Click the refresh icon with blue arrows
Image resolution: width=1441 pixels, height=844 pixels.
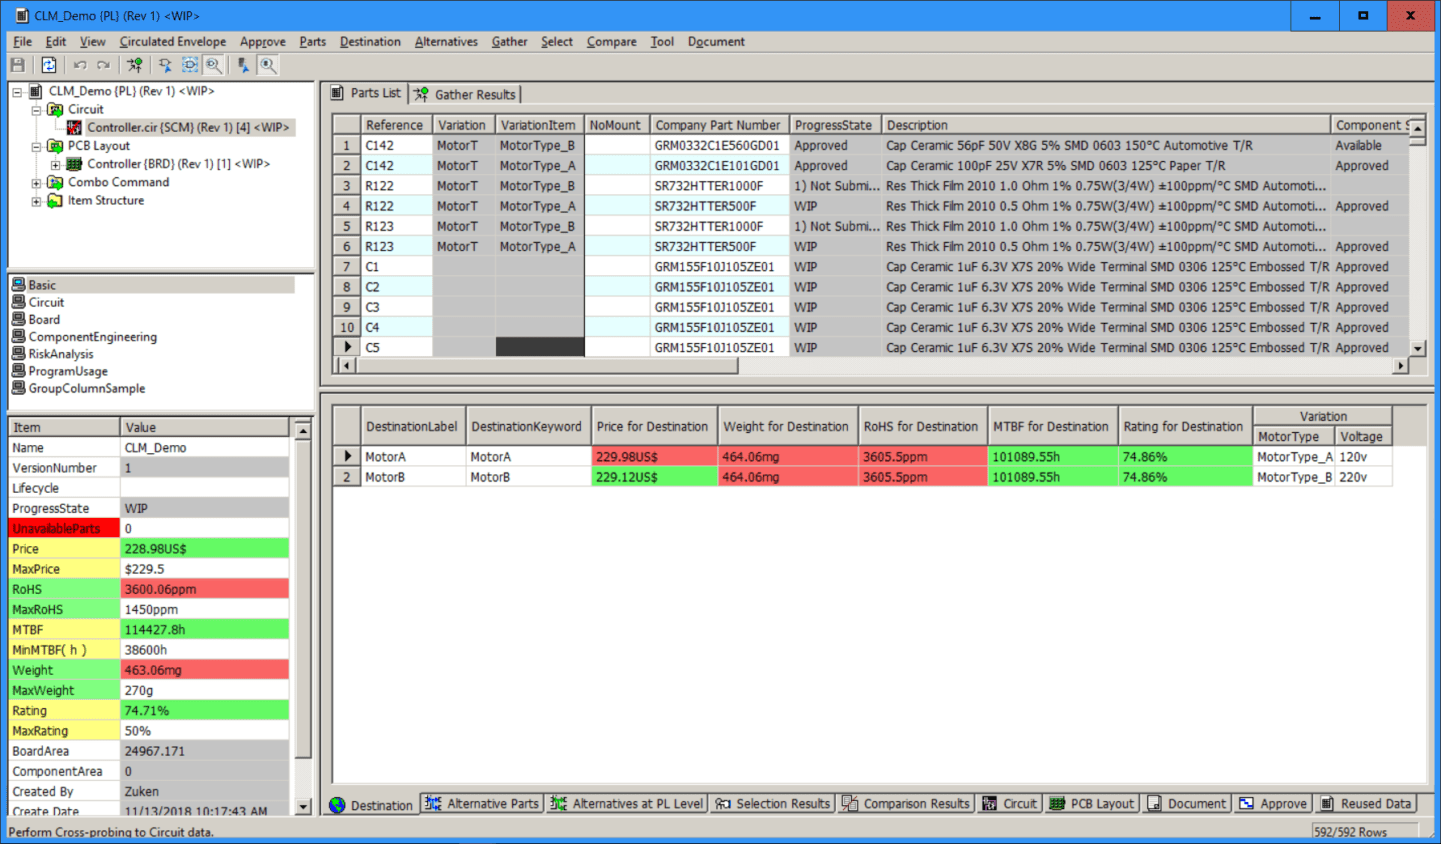pos(48,65)
